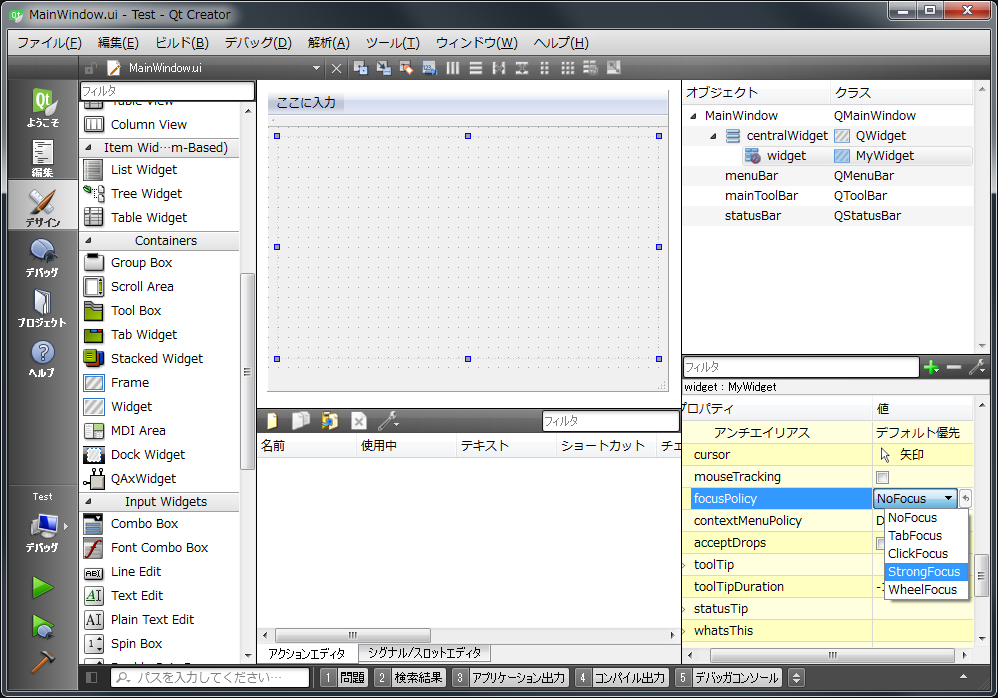
Task: Collapse the MainWindow tree node
Action: click(x=693, y=116)
